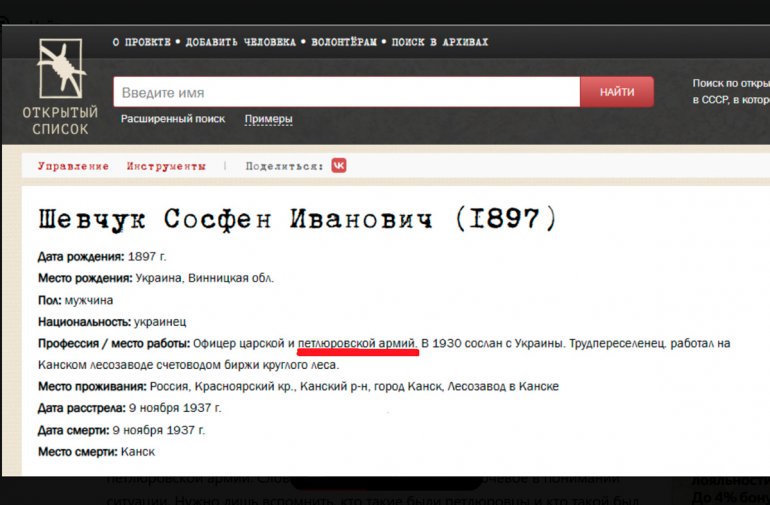Click the Открытый список barbed-wire logo

(61, 68)
